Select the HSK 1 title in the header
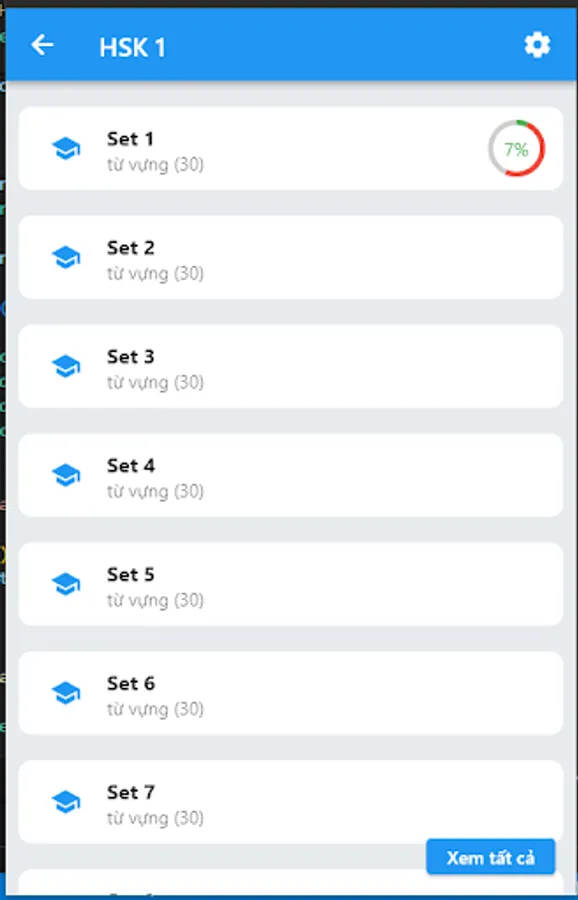 pyautogui.click(x=133, y=47)
